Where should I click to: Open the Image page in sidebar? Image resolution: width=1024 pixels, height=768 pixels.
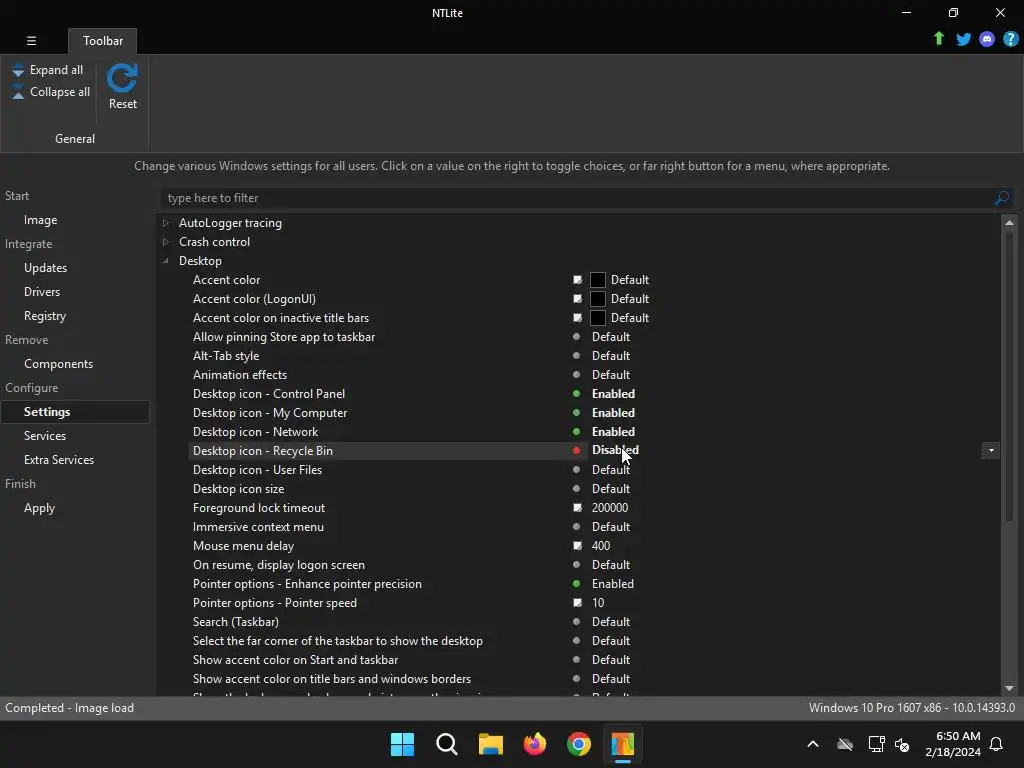pos(40,220)
